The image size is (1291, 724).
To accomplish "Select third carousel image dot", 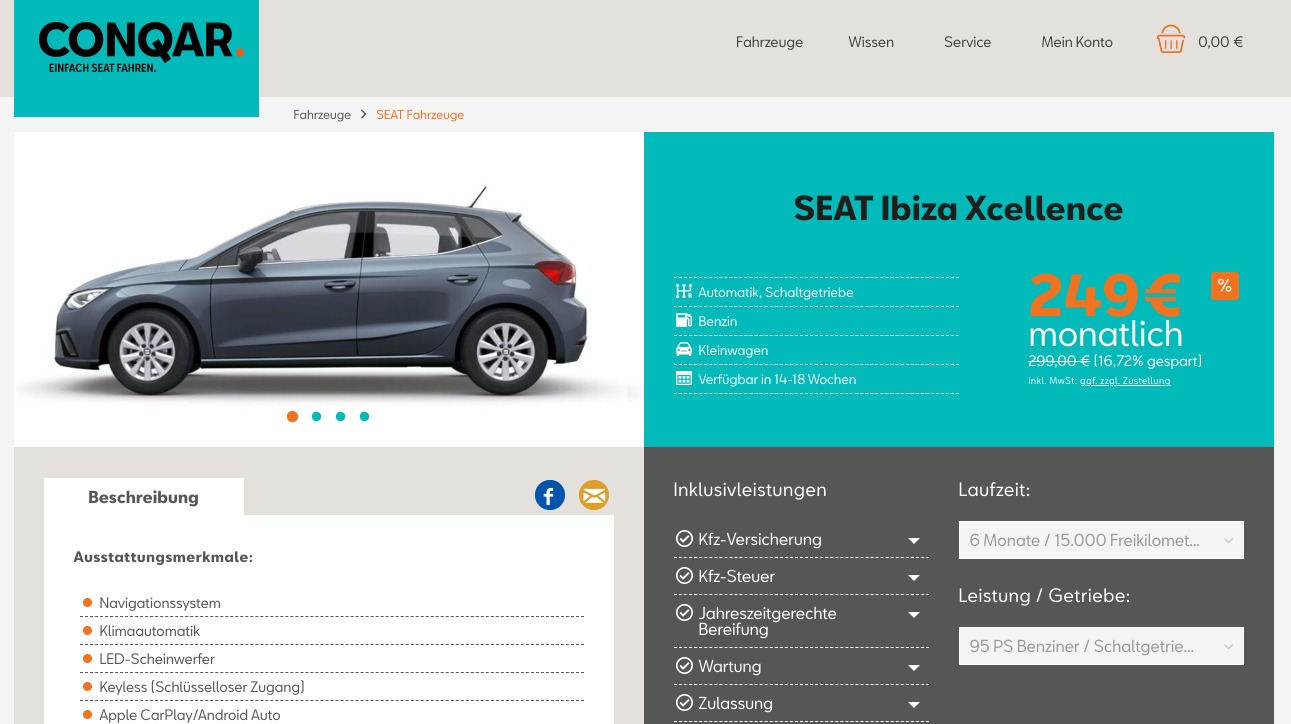I will click(x=340, y=416).
